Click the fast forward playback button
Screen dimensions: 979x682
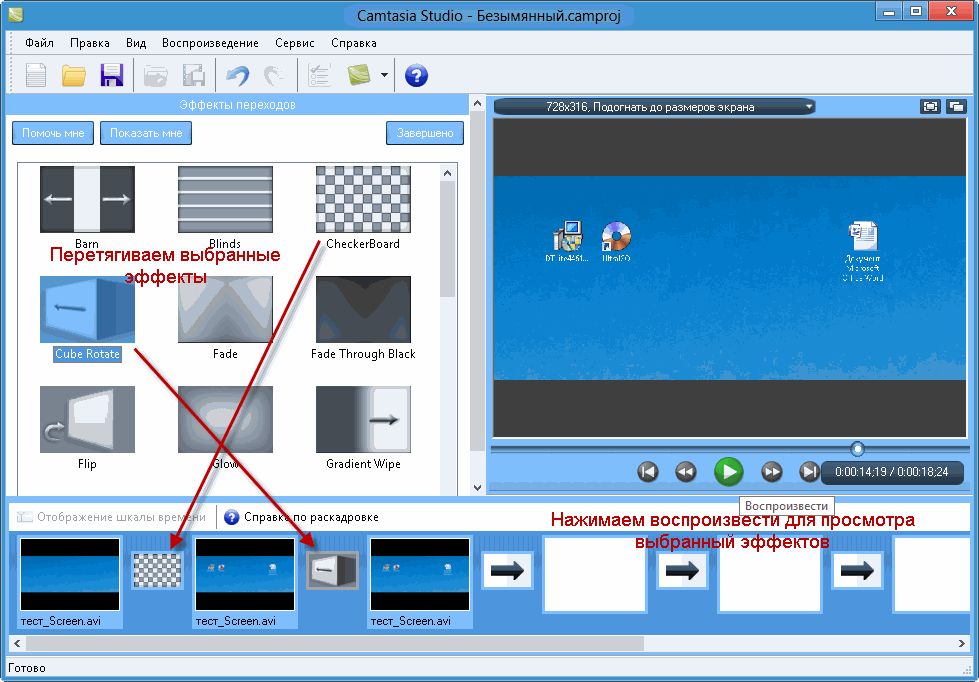[x=772, y=472]
